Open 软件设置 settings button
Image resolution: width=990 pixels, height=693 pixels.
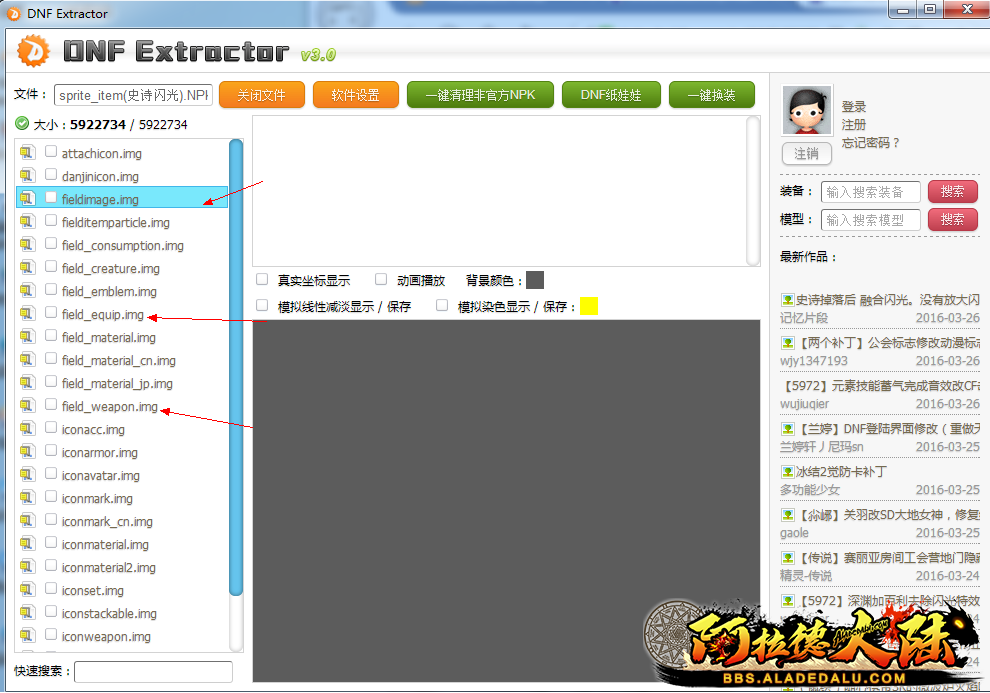click(x=355, y=95)
